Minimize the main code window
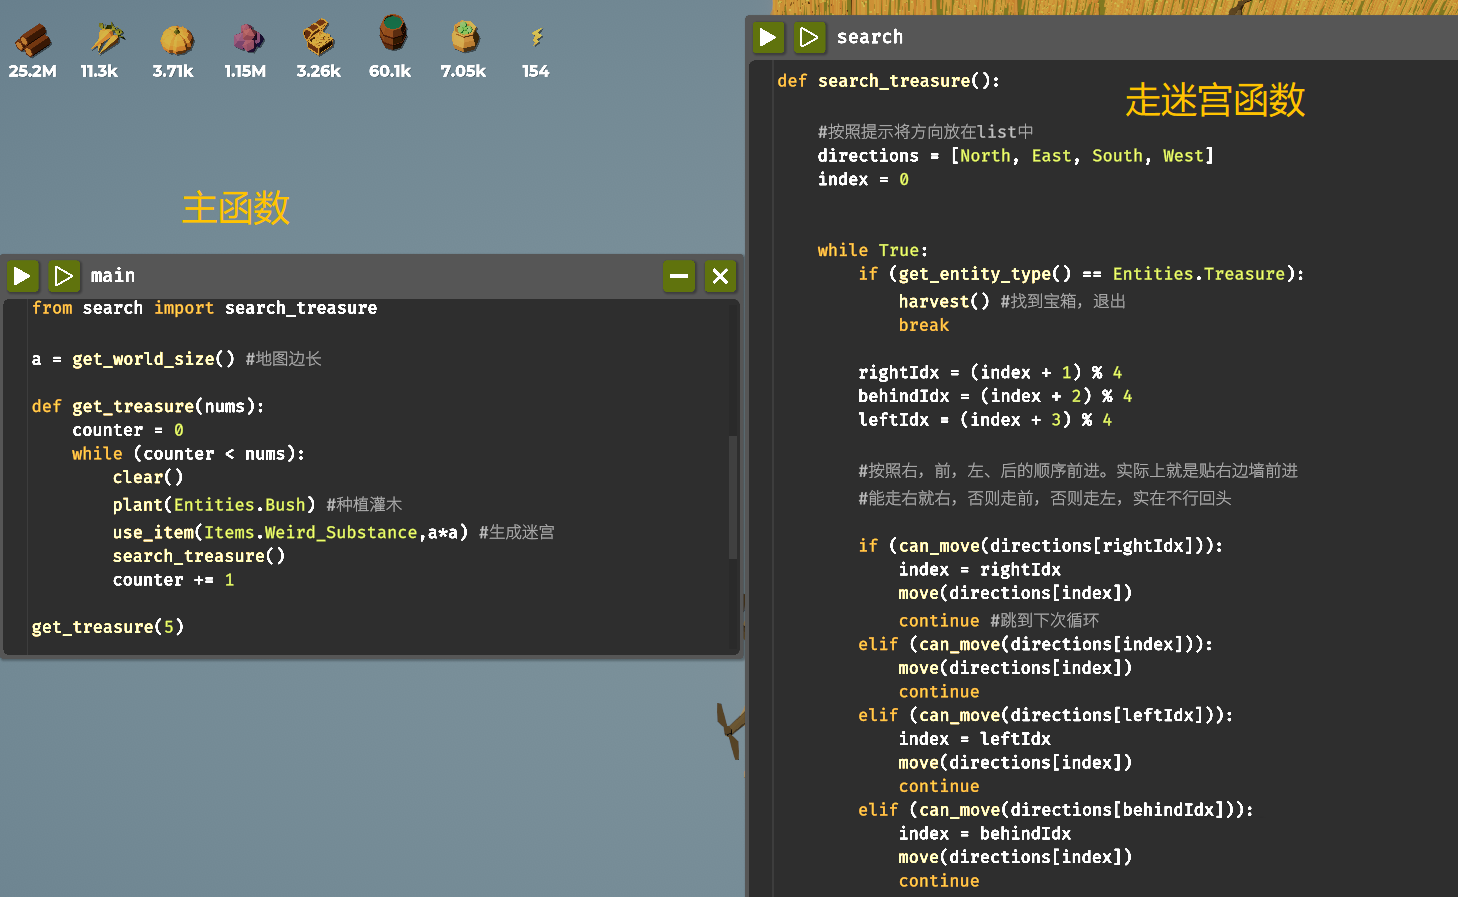The image size is (1458, 897). (x=679, y=276)
